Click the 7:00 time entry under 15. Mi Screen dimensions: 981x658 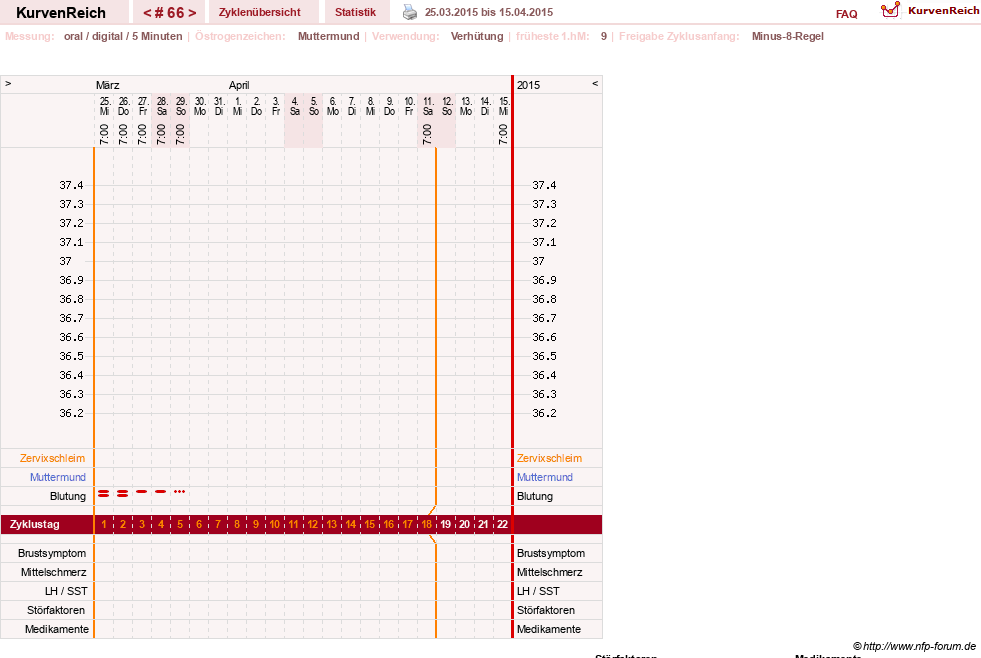pos(503,134)
